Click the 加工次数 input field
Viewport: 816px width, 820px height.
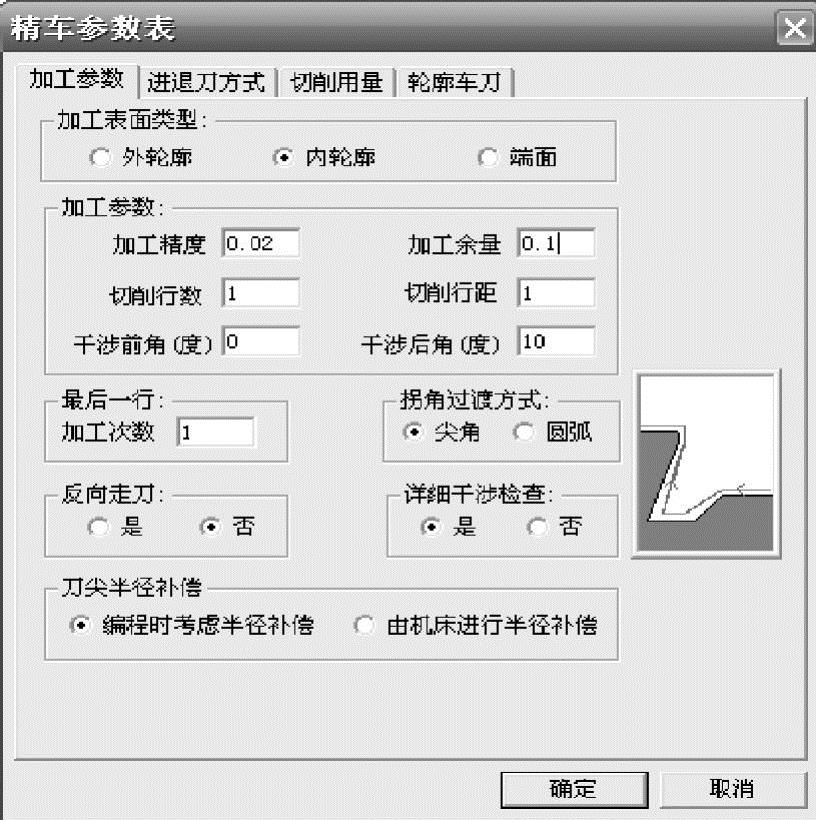[216, 432]
